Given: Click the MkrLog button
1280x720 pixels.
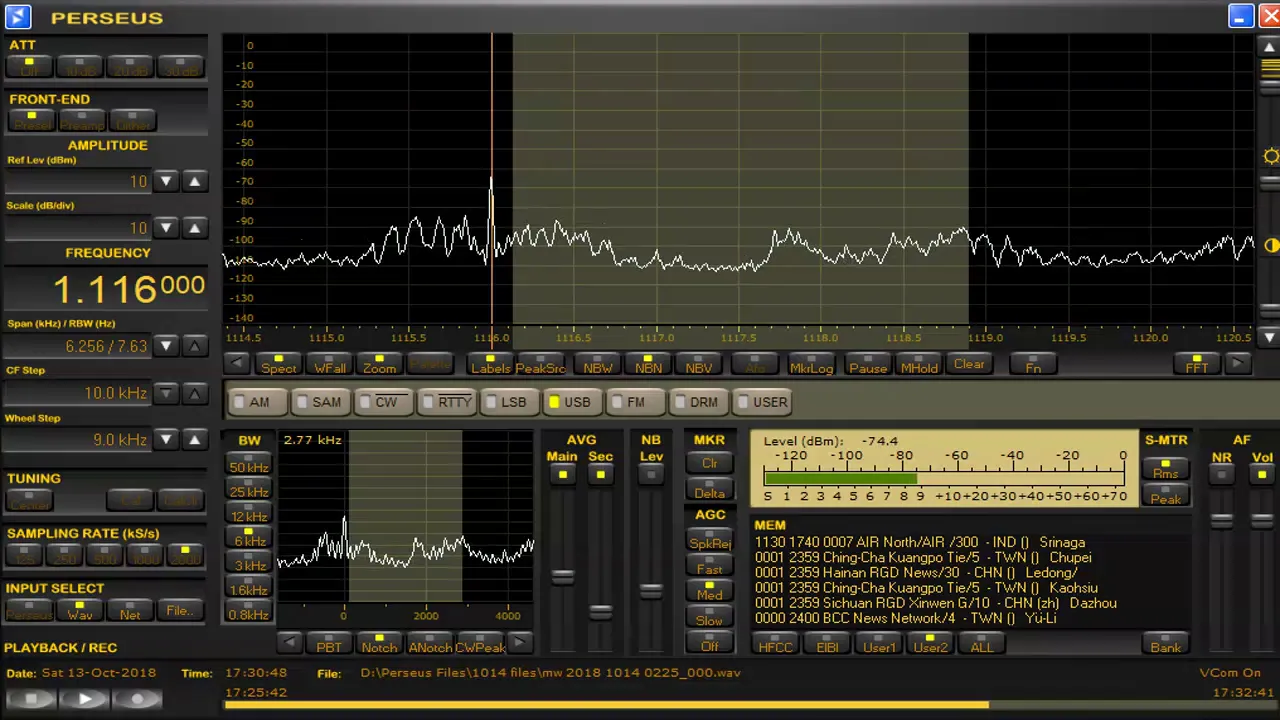Looking at the screenshot, I should click(x=811, y=364).
